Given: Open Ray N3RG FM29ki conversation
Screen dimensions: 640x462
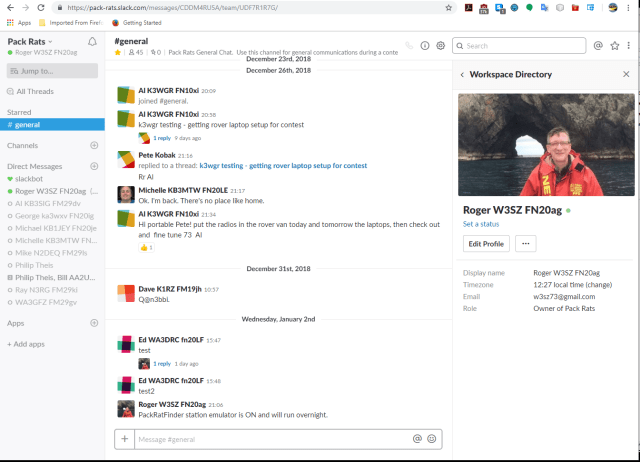Looking at the screenshot, I should (x=42, y=290).
